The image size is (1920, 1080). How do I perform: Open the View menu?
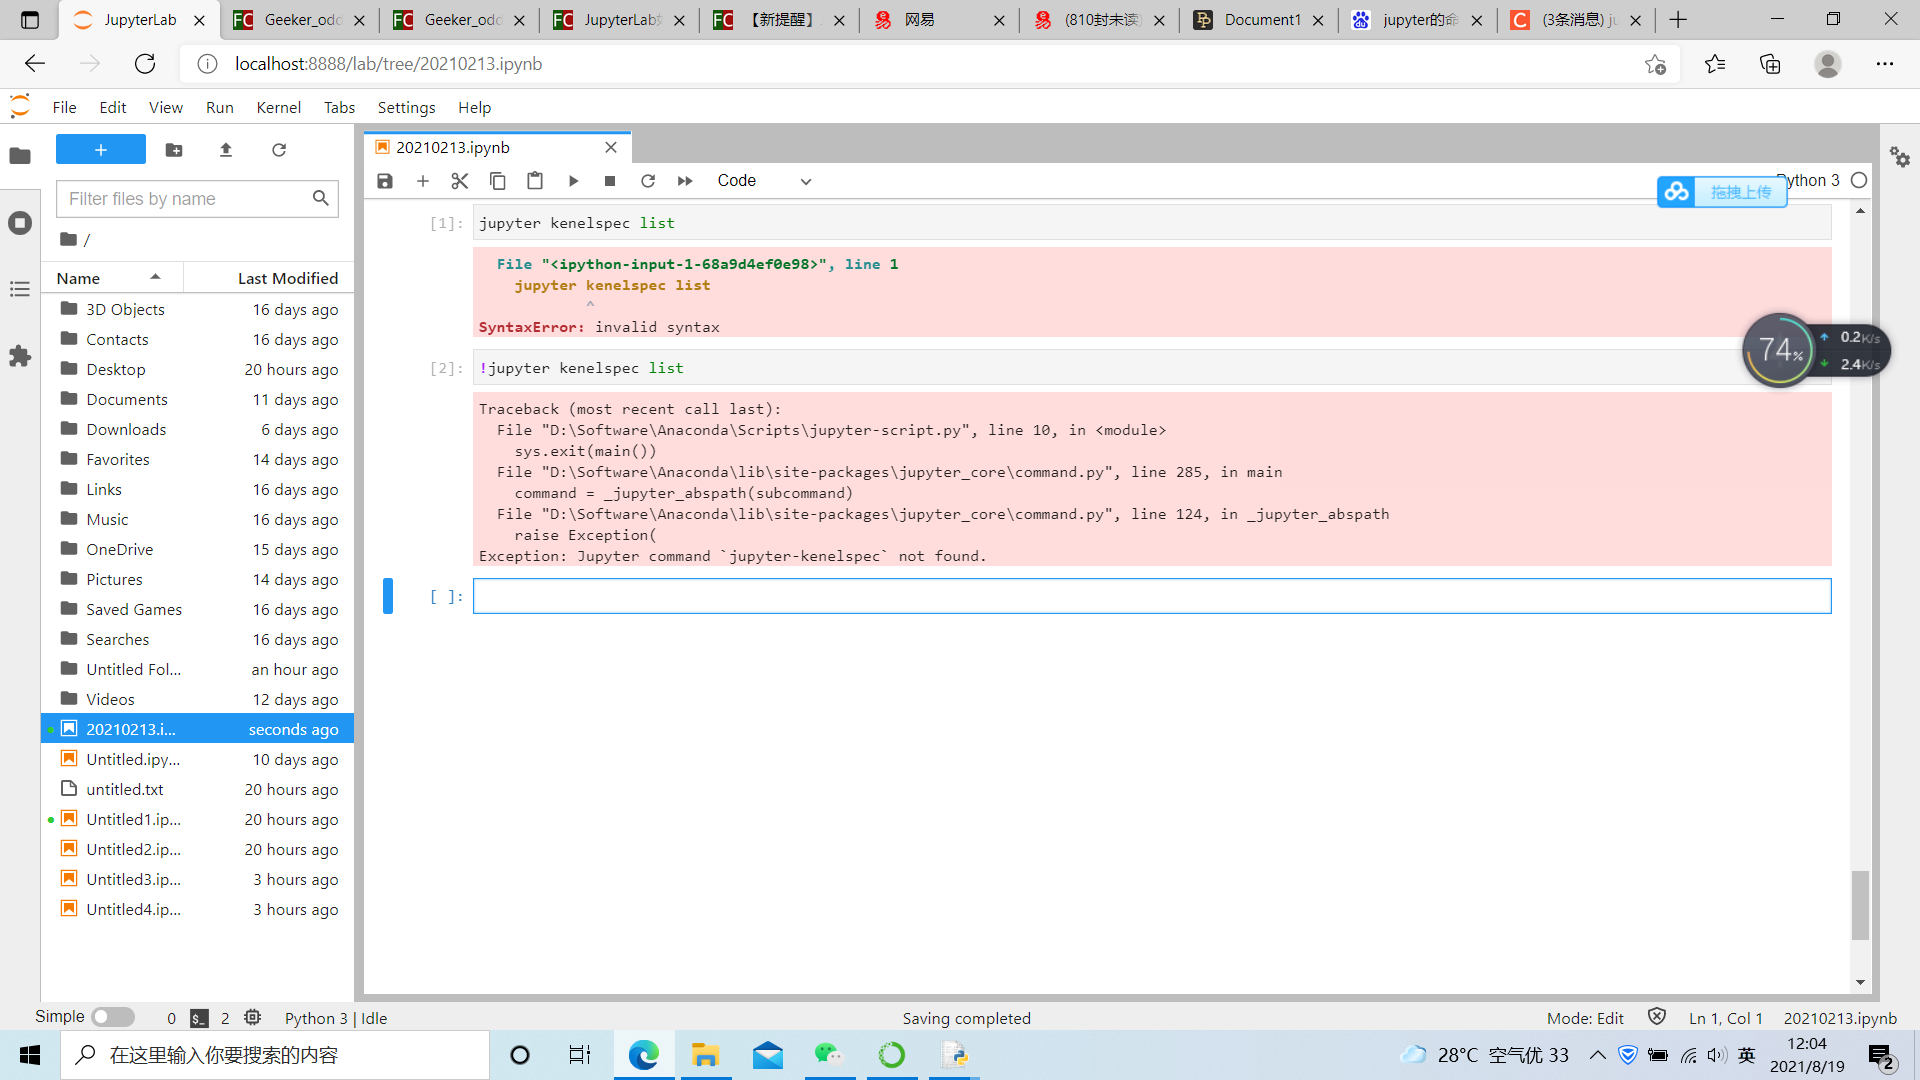point(166,107)
